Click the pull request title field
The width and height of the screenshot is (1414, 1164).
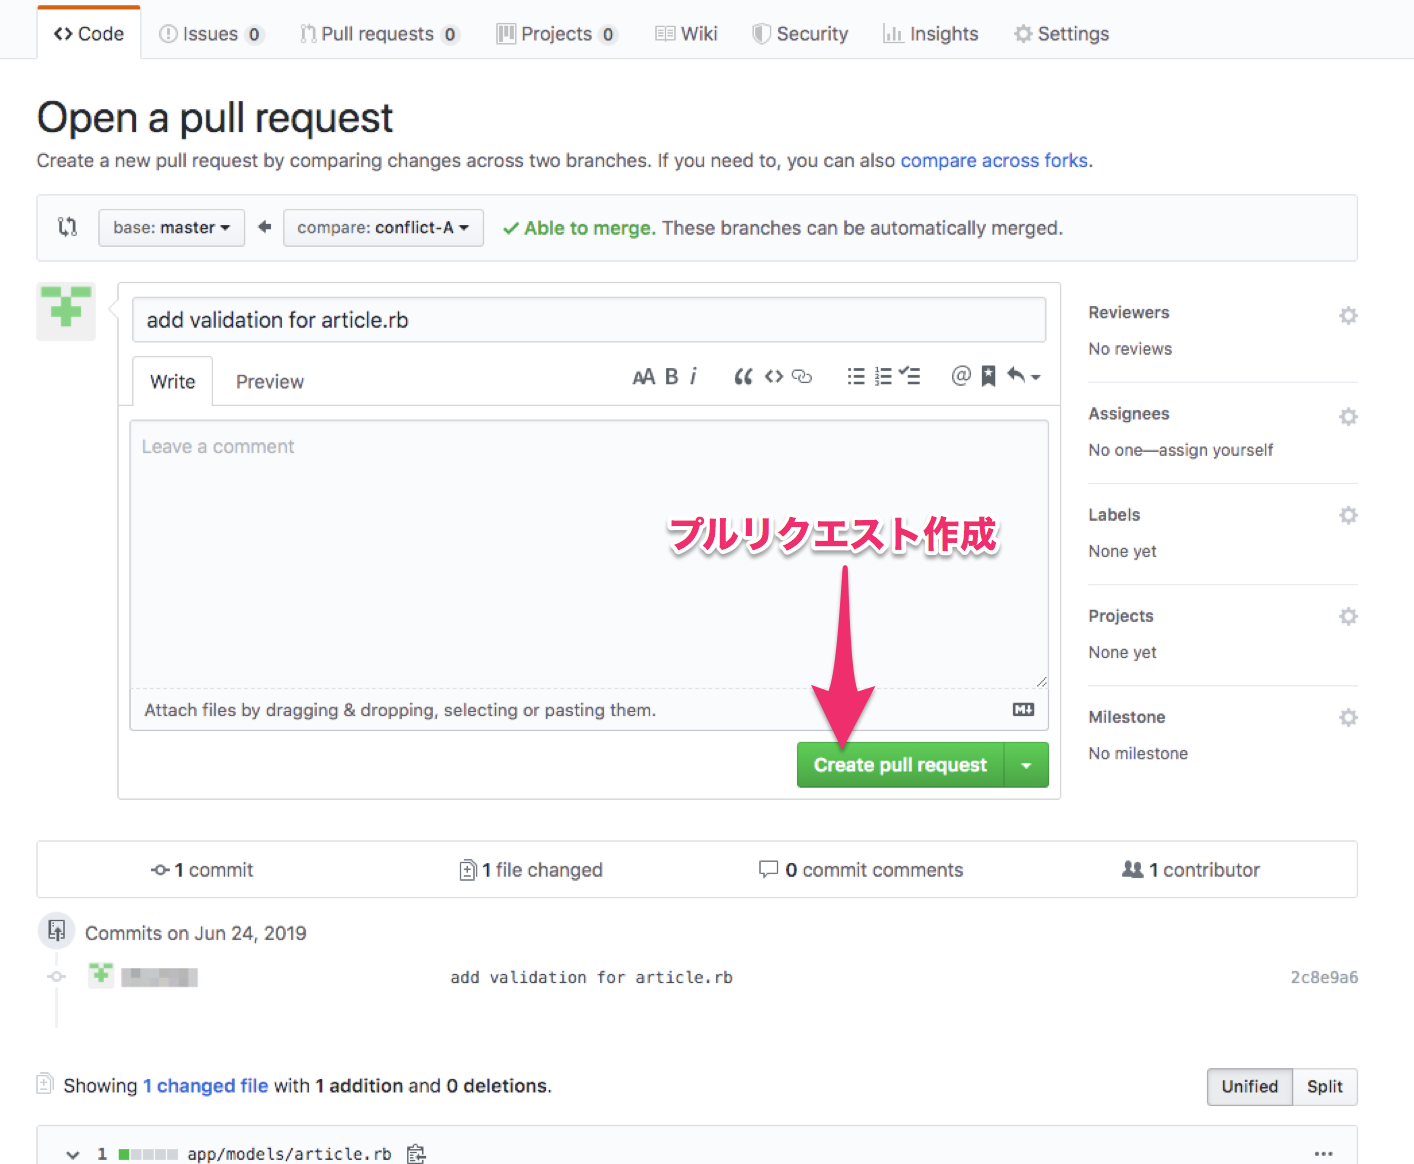[x=589, y=320]
